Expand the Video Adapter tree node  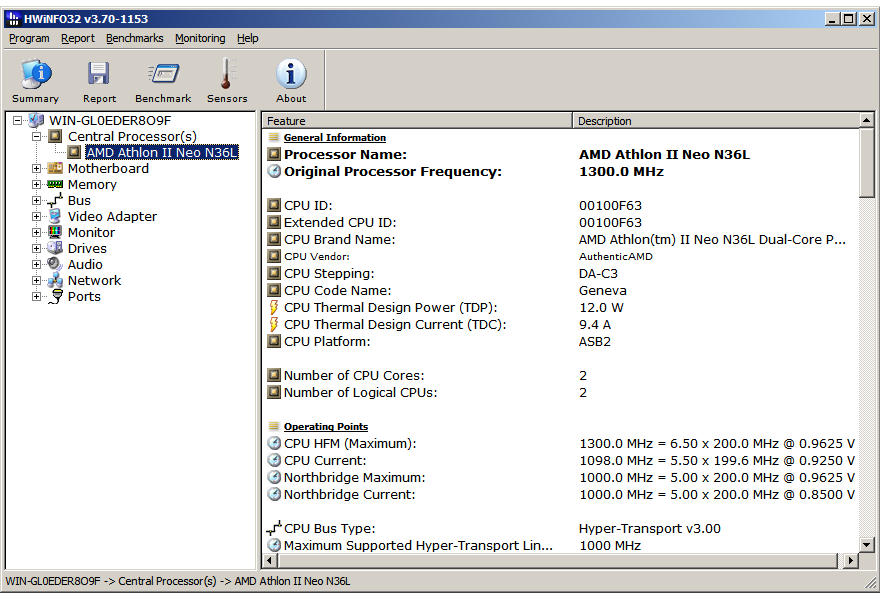click(x=36, y=216)
